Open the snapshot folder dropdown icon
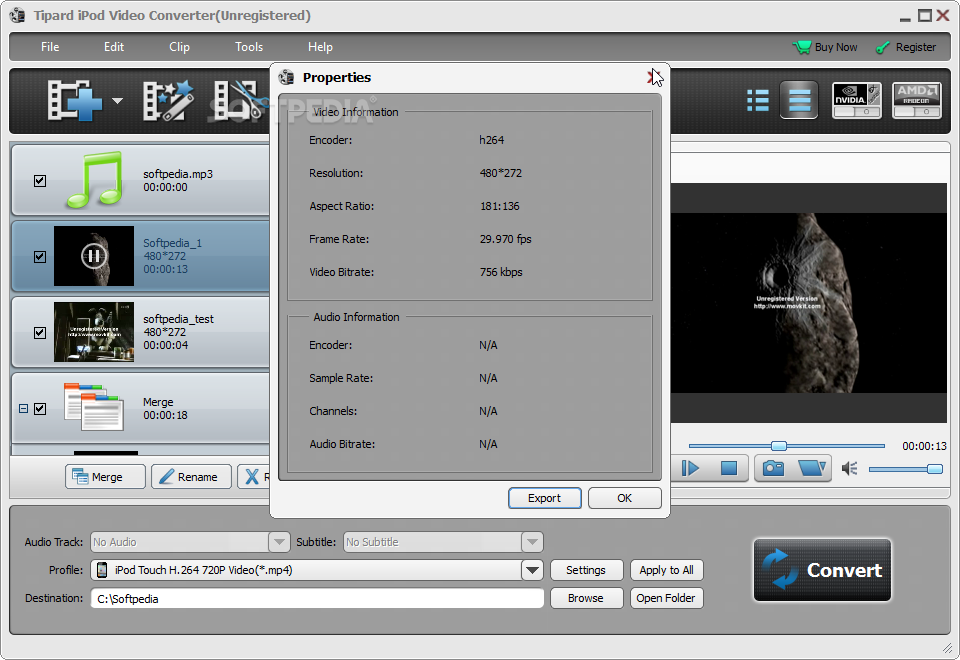This screenshot has height=660, width=960. 812,468
